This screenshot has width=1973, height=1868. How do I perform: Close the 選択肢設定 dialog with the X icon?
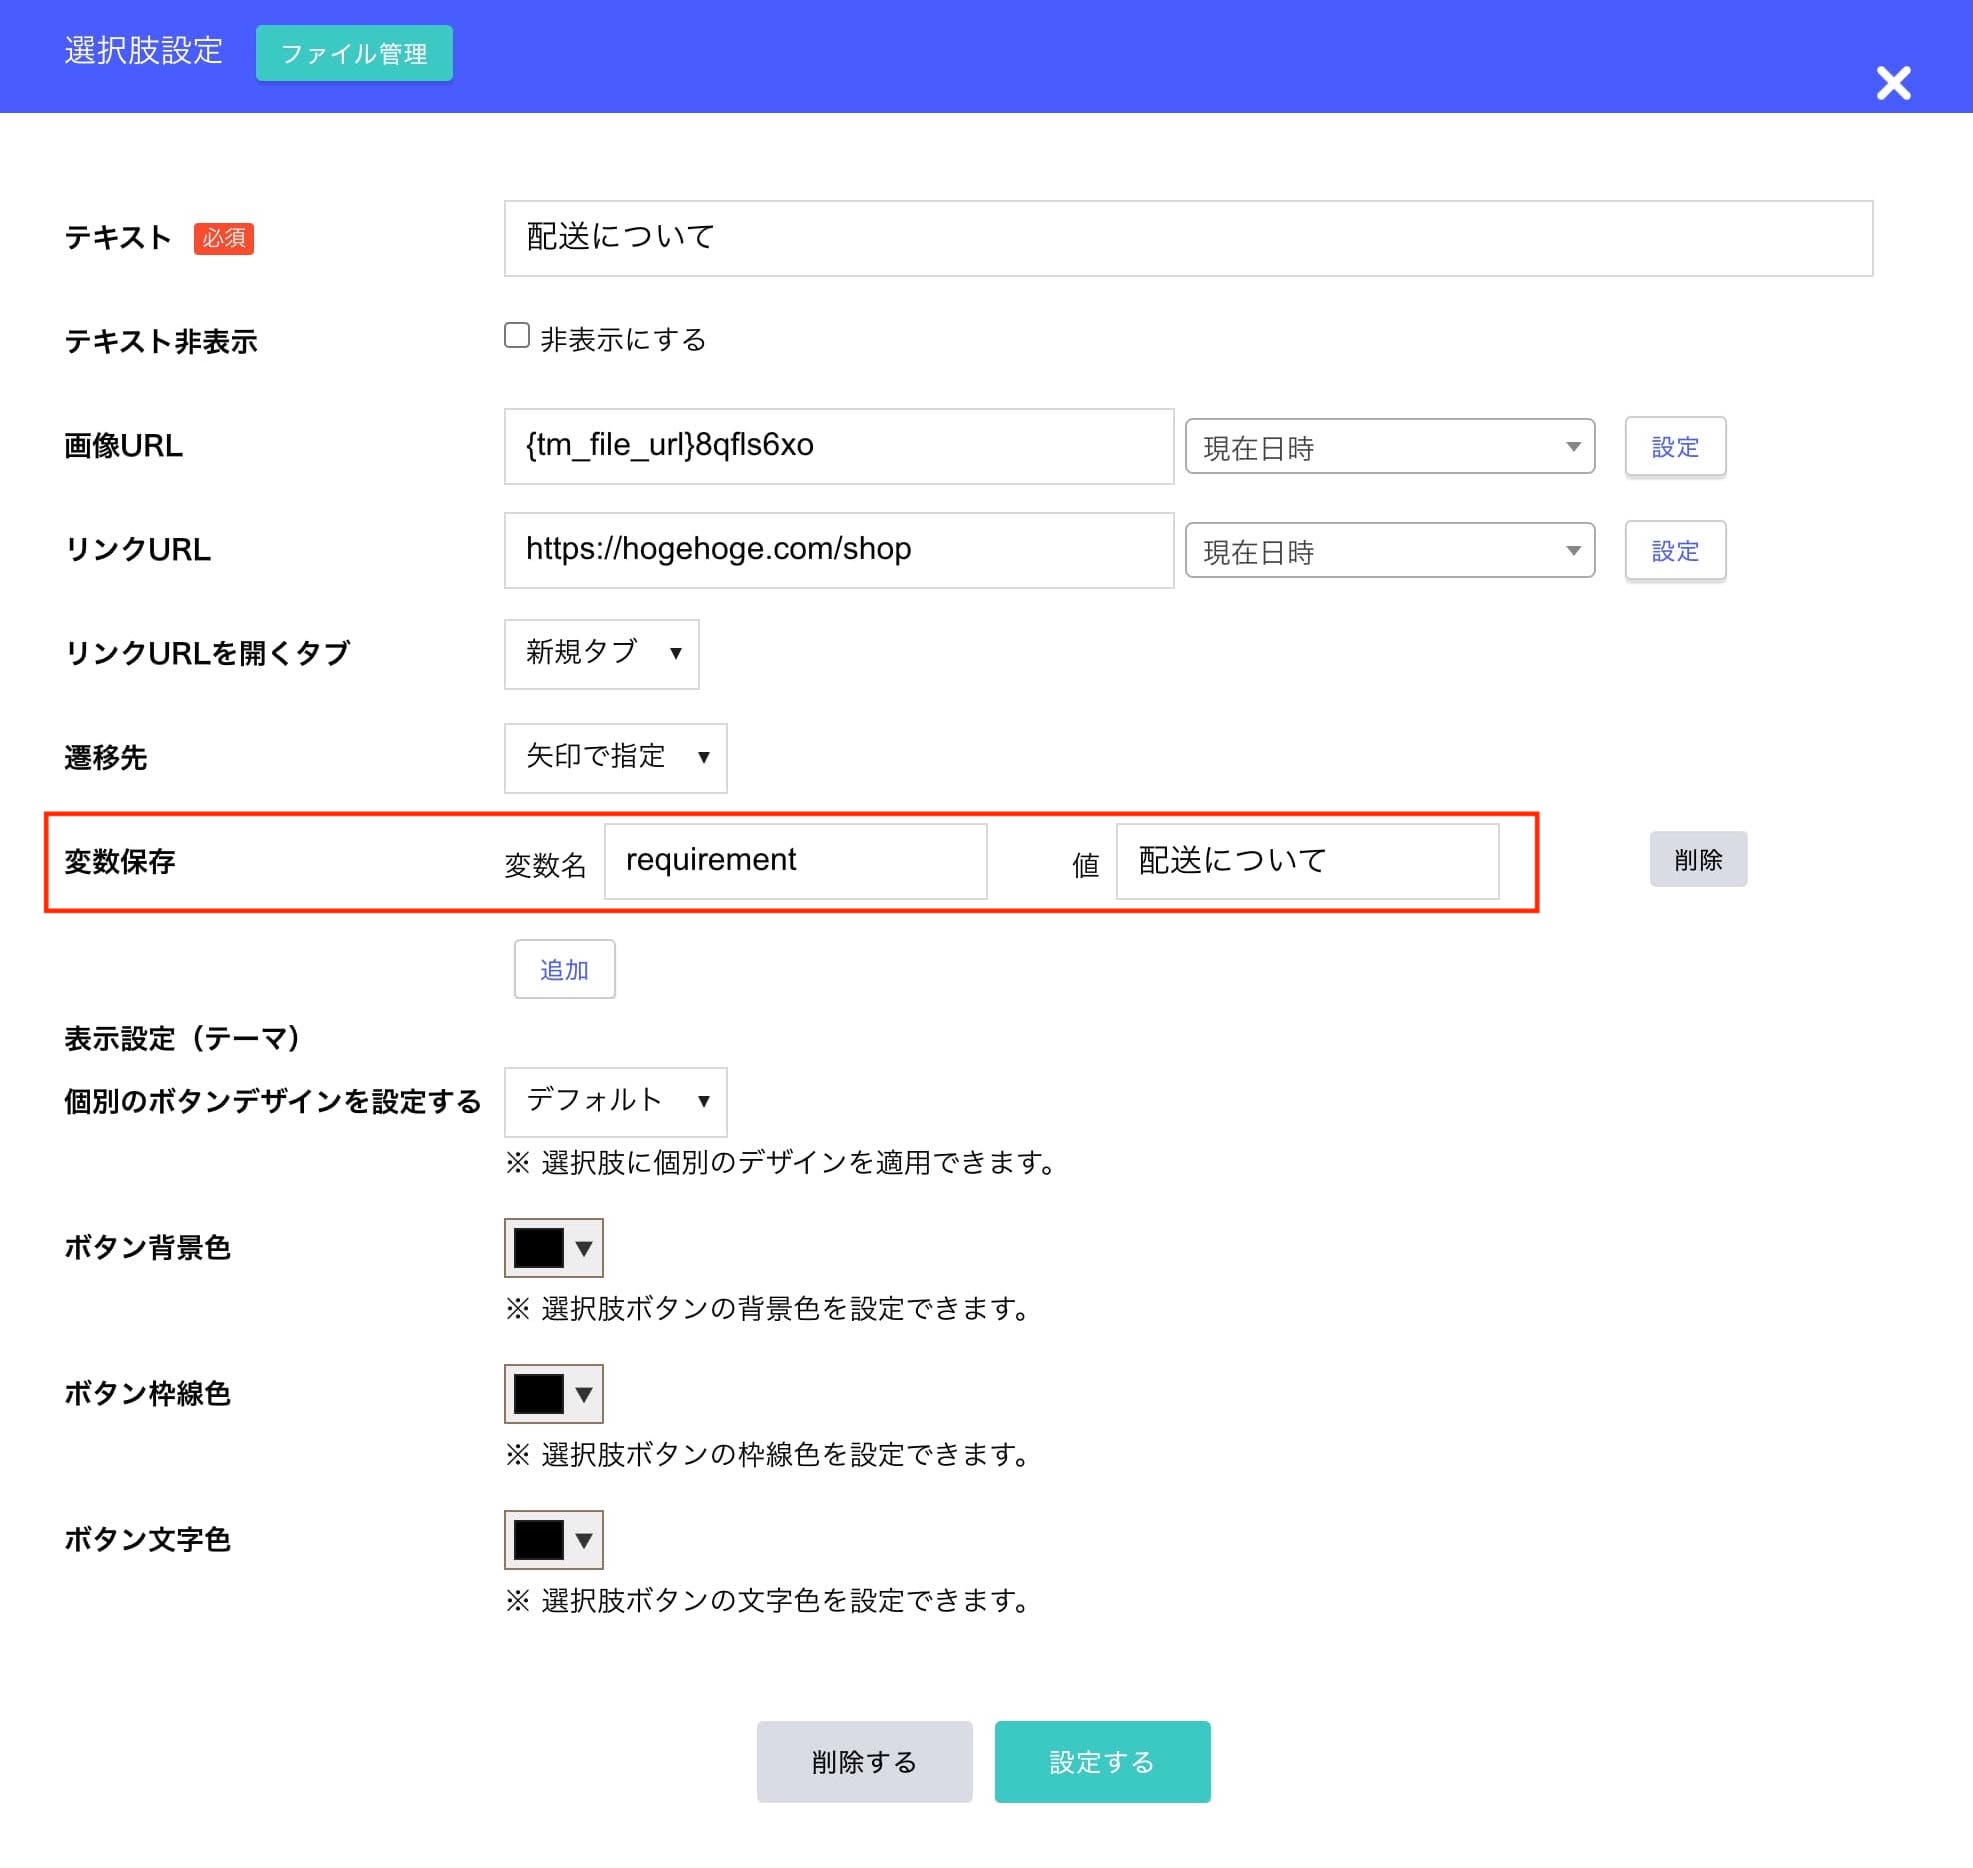pos(1893,83)
